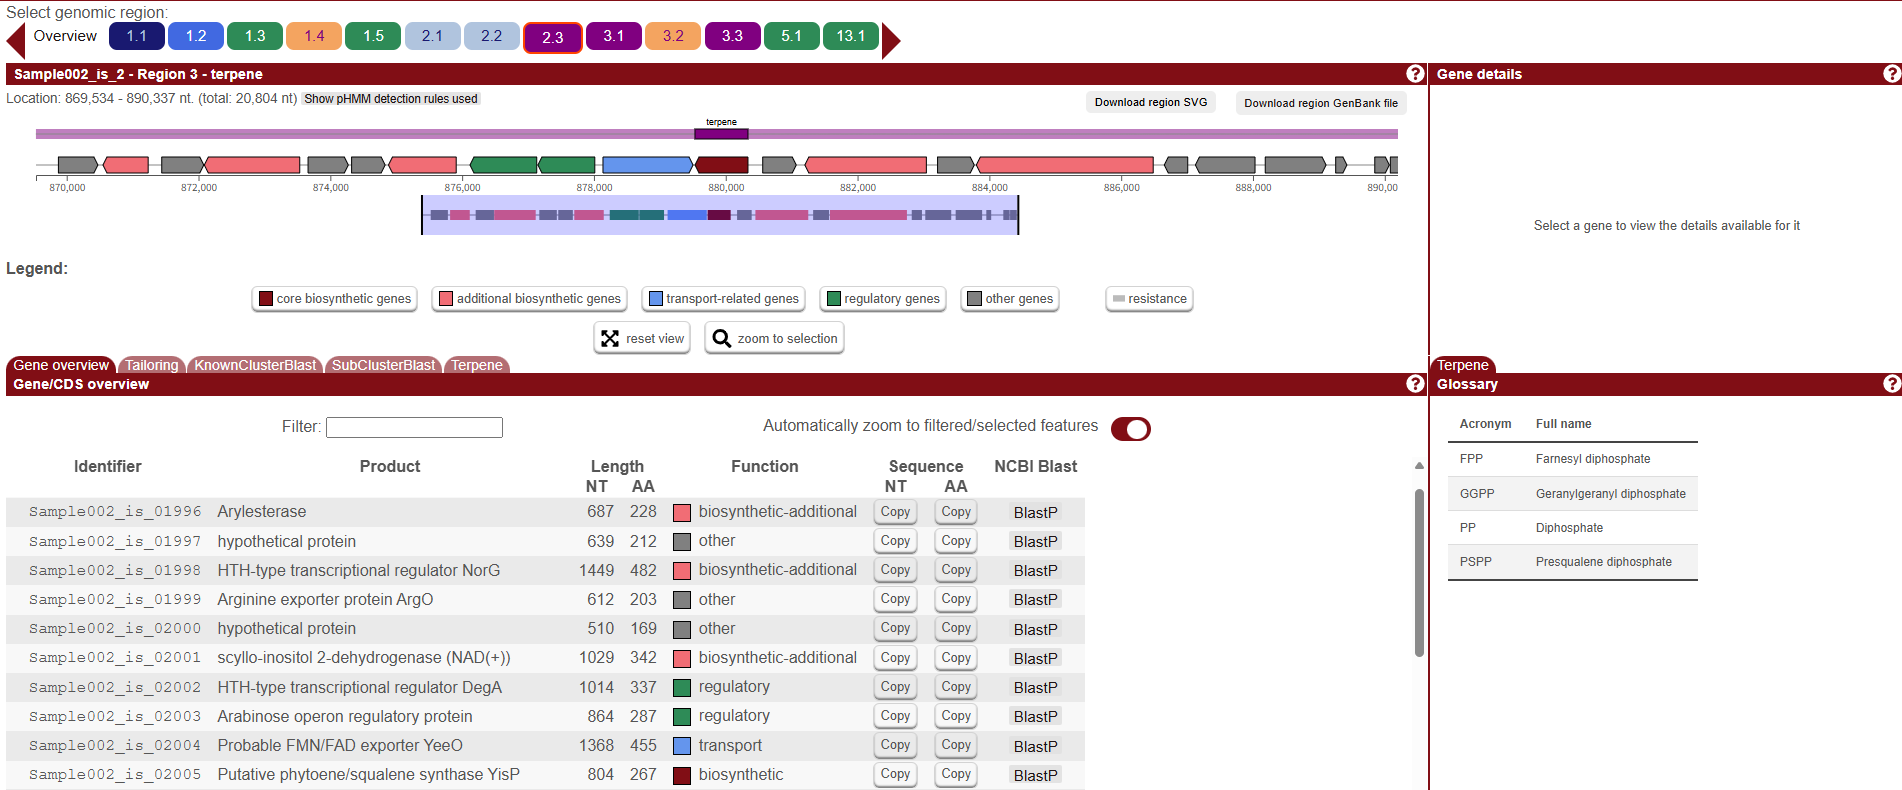Toggle automatic zoom to filtered features switch

(x=1131, y=429)
